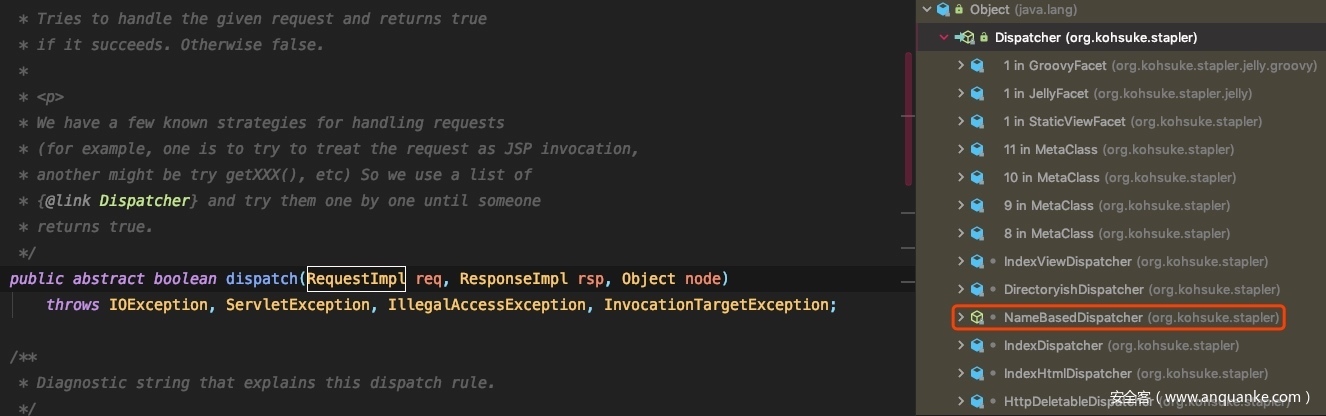1326x416 pixels.
Task: Click the editor vertical scrollbar
Action: pos(908,120)
